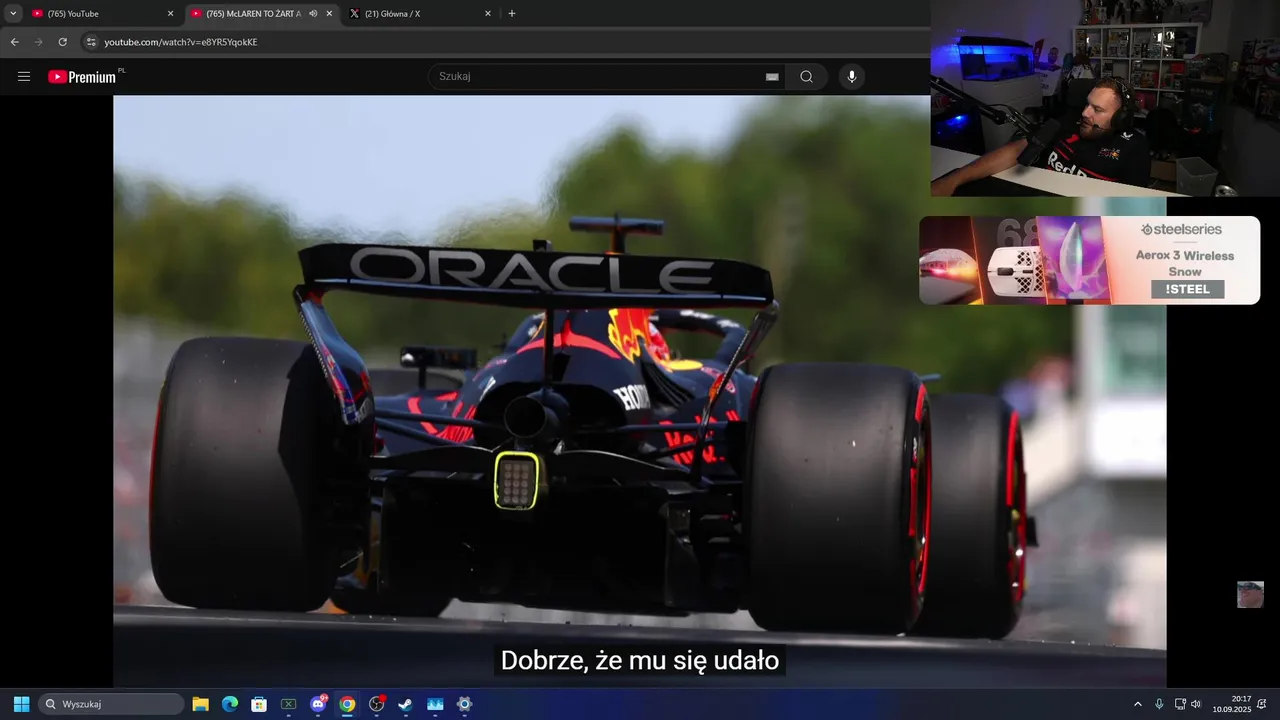Expand the tab search dropdown arrow

[13, 13]
